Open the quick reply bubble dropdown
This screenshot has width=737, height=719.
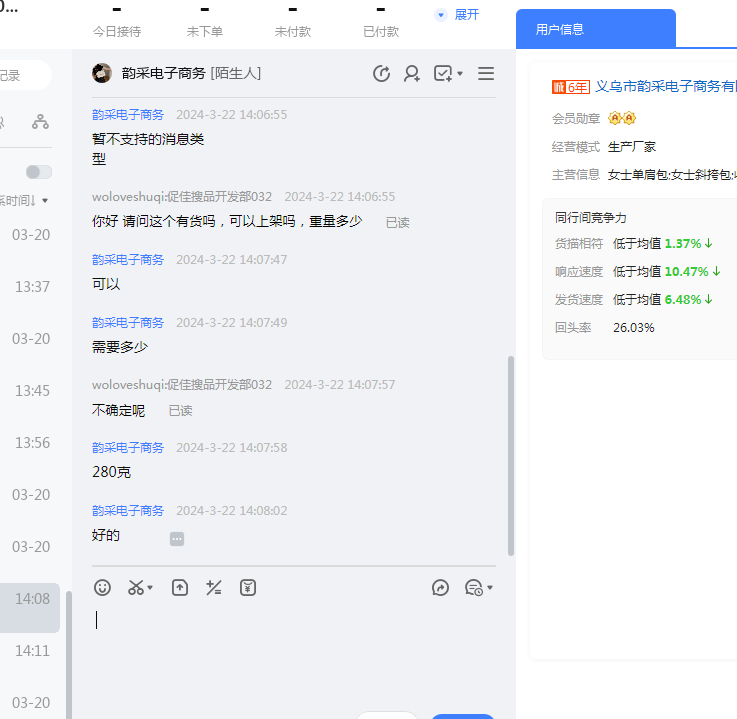[x=489, y=588]
